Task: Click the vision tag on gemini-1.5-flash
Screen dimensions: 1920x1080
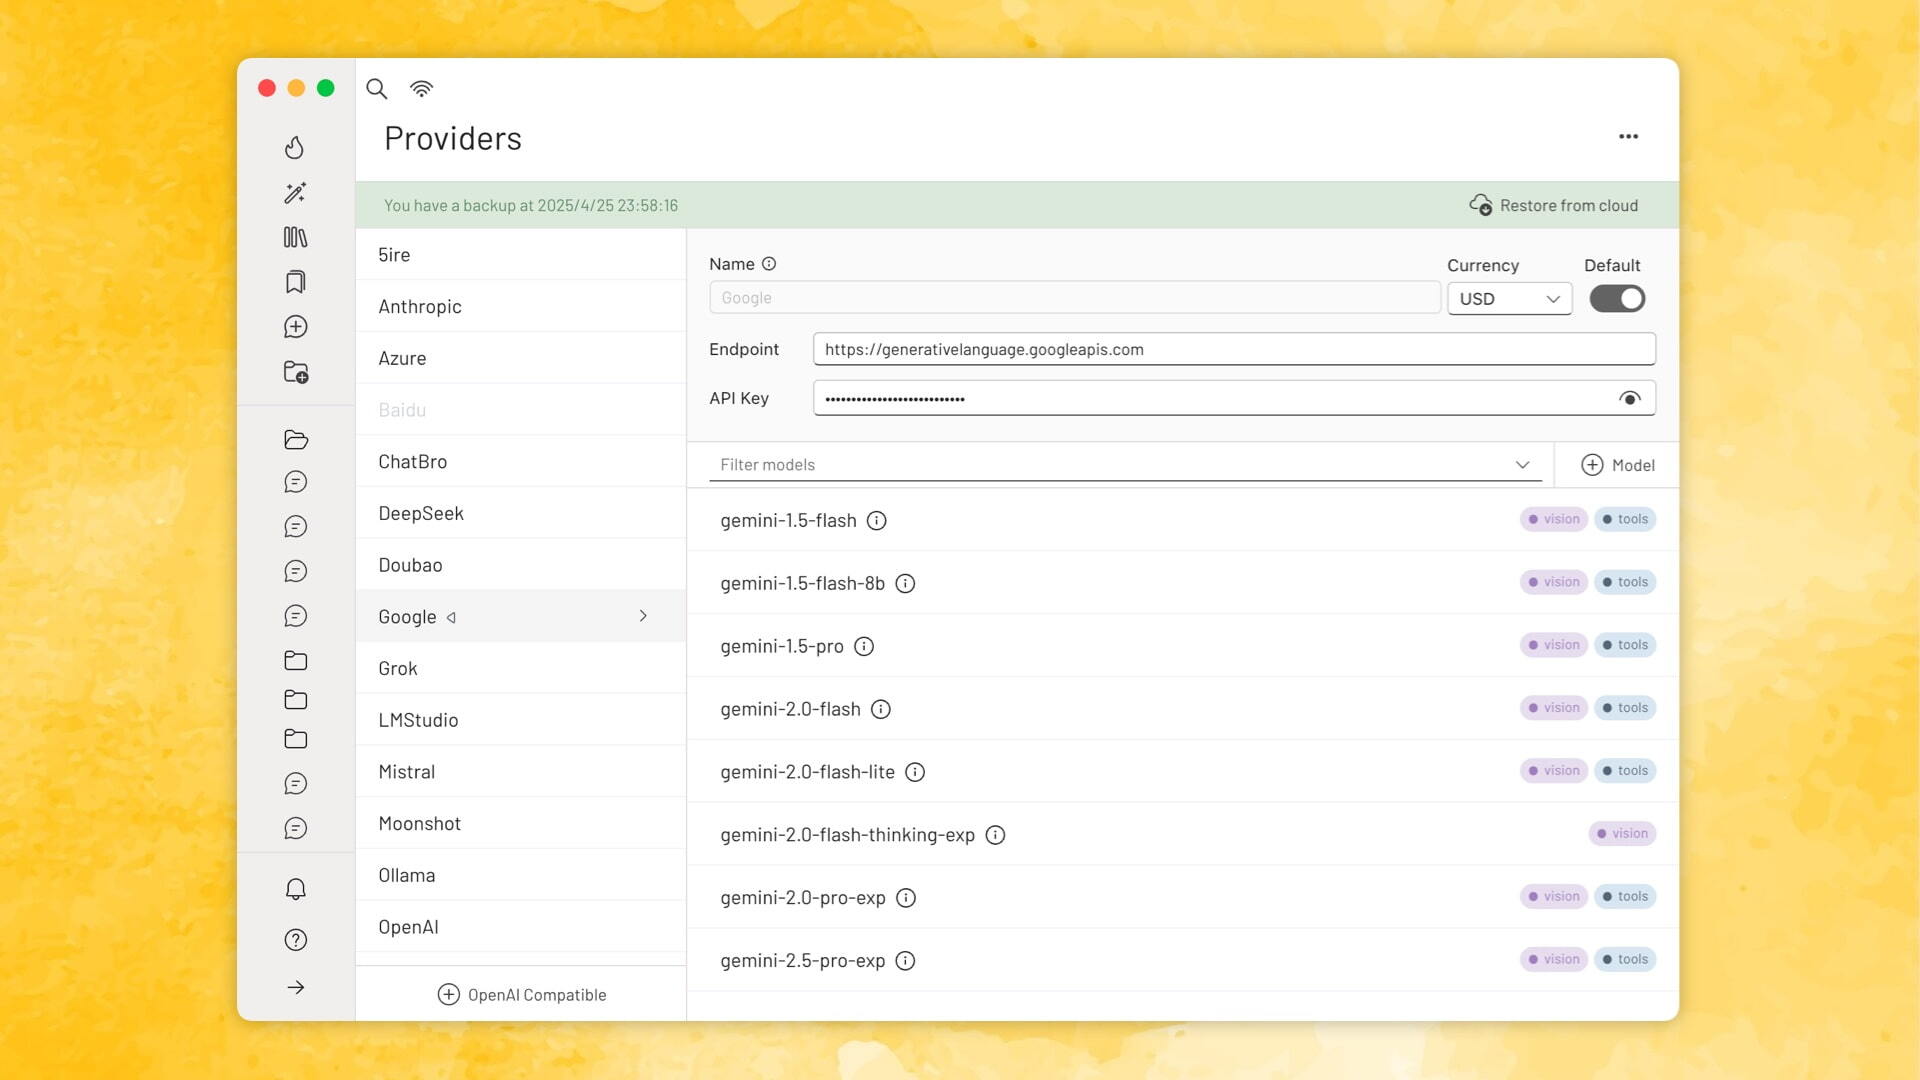Action: 1553,519
